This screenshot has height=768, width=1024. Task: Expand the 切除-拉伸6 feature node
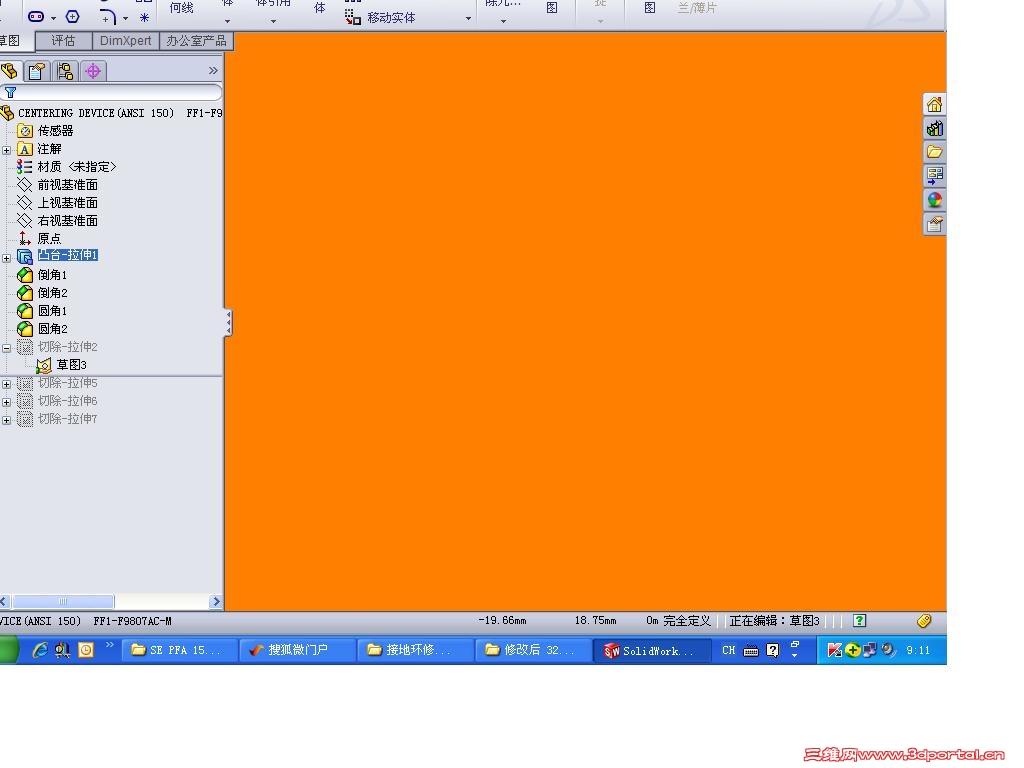click(7, 402)
